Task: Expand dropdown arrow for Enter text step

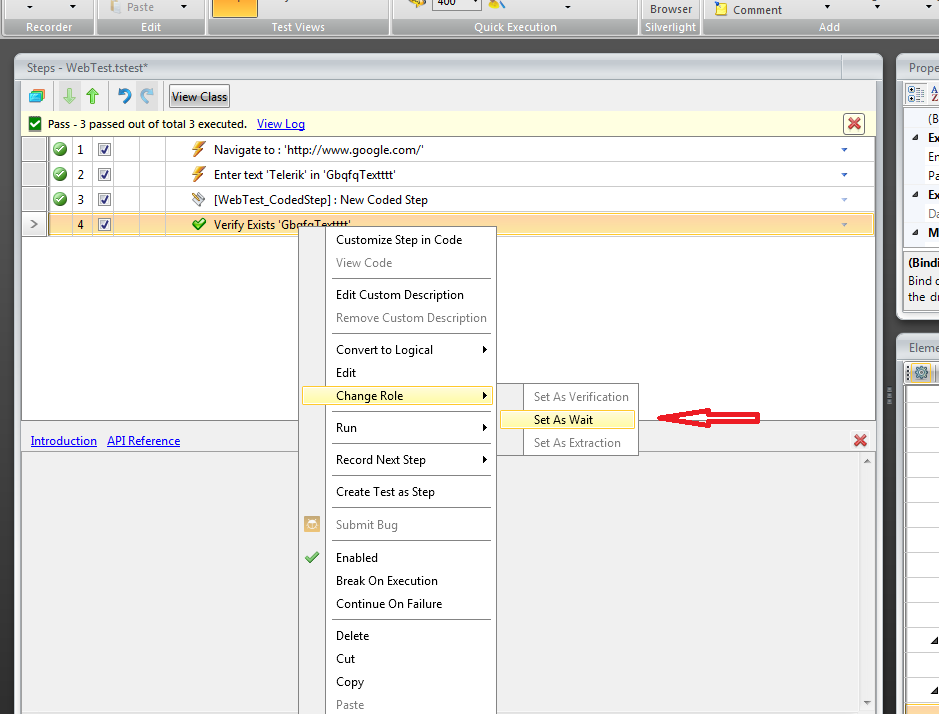Action: tap(844, 175)
